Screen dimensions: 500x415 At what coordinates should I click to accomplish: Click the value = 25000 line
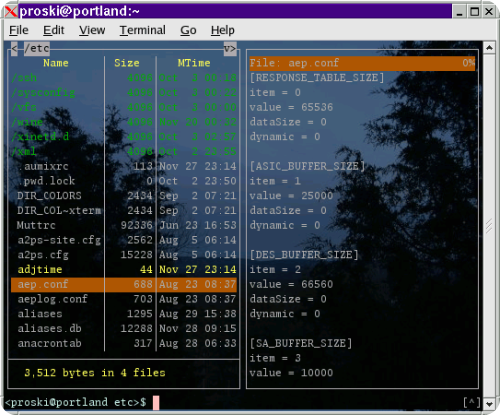[291, 196]
